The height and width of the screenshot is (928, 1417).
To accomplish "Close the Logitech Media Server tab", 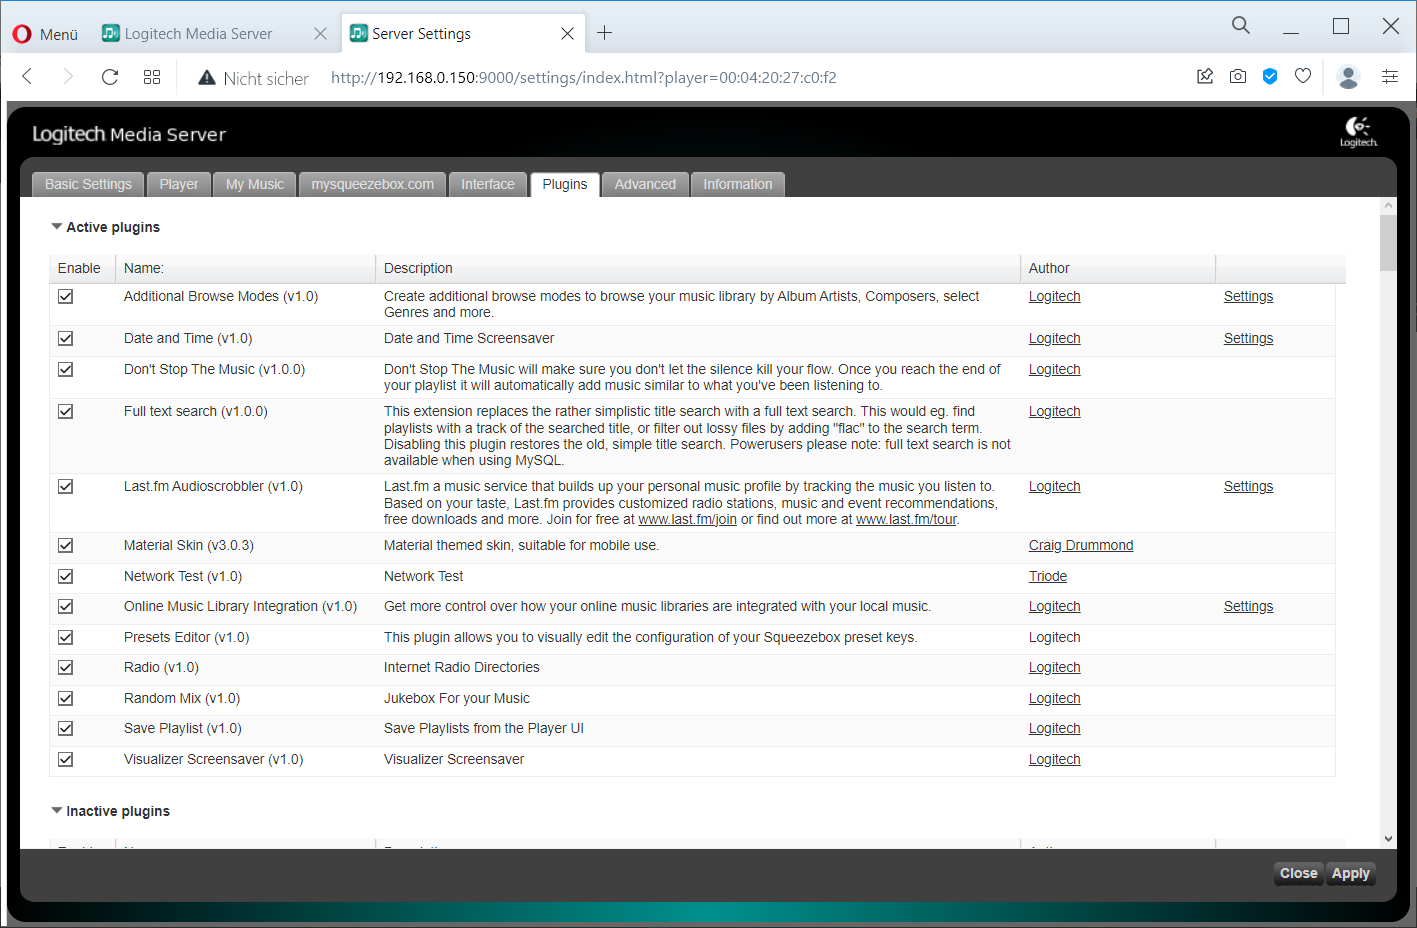I will point(320,34).
